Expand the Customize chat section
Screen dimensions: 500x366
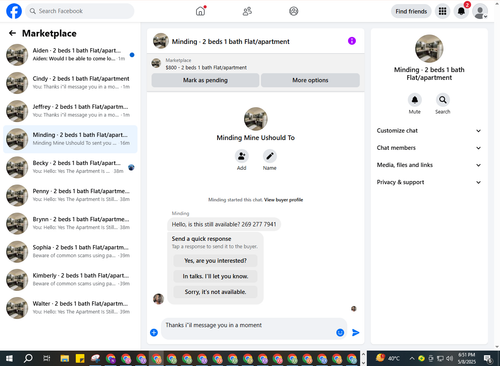(x=429, y=131)
